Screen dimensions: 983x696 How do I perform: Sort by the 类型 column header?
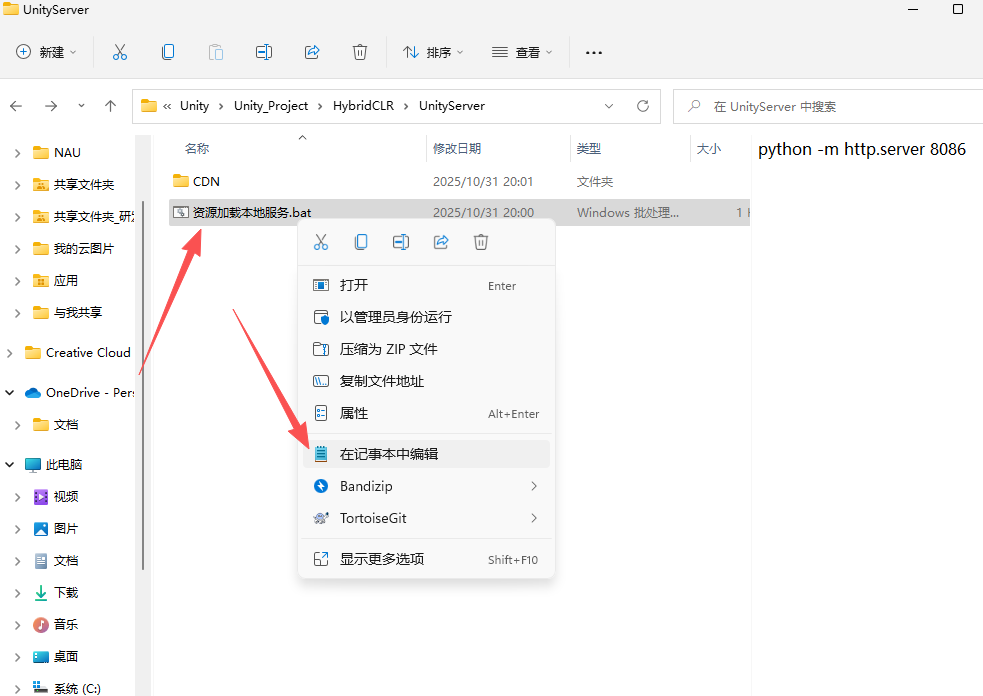point(589,149)
